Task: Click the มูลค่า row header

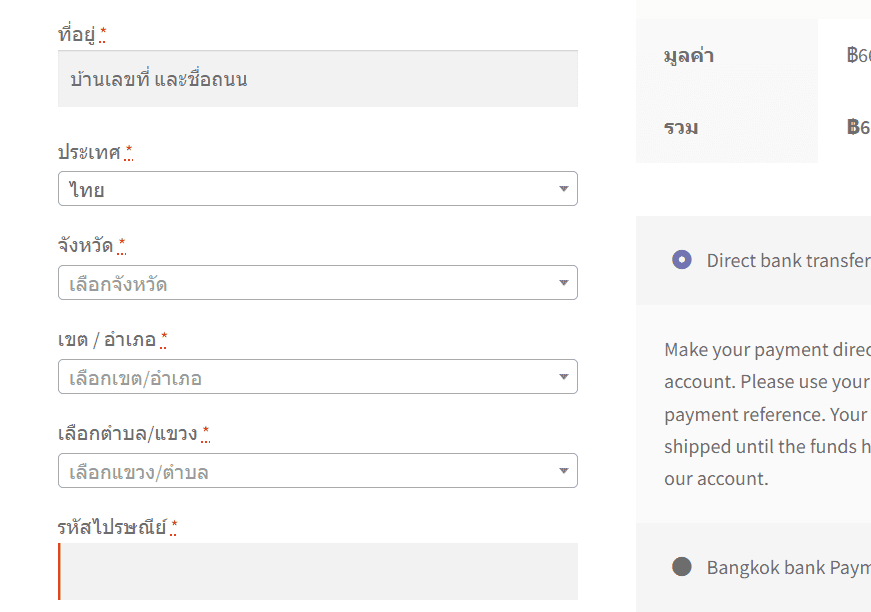Action: click(x=689, y=56)
